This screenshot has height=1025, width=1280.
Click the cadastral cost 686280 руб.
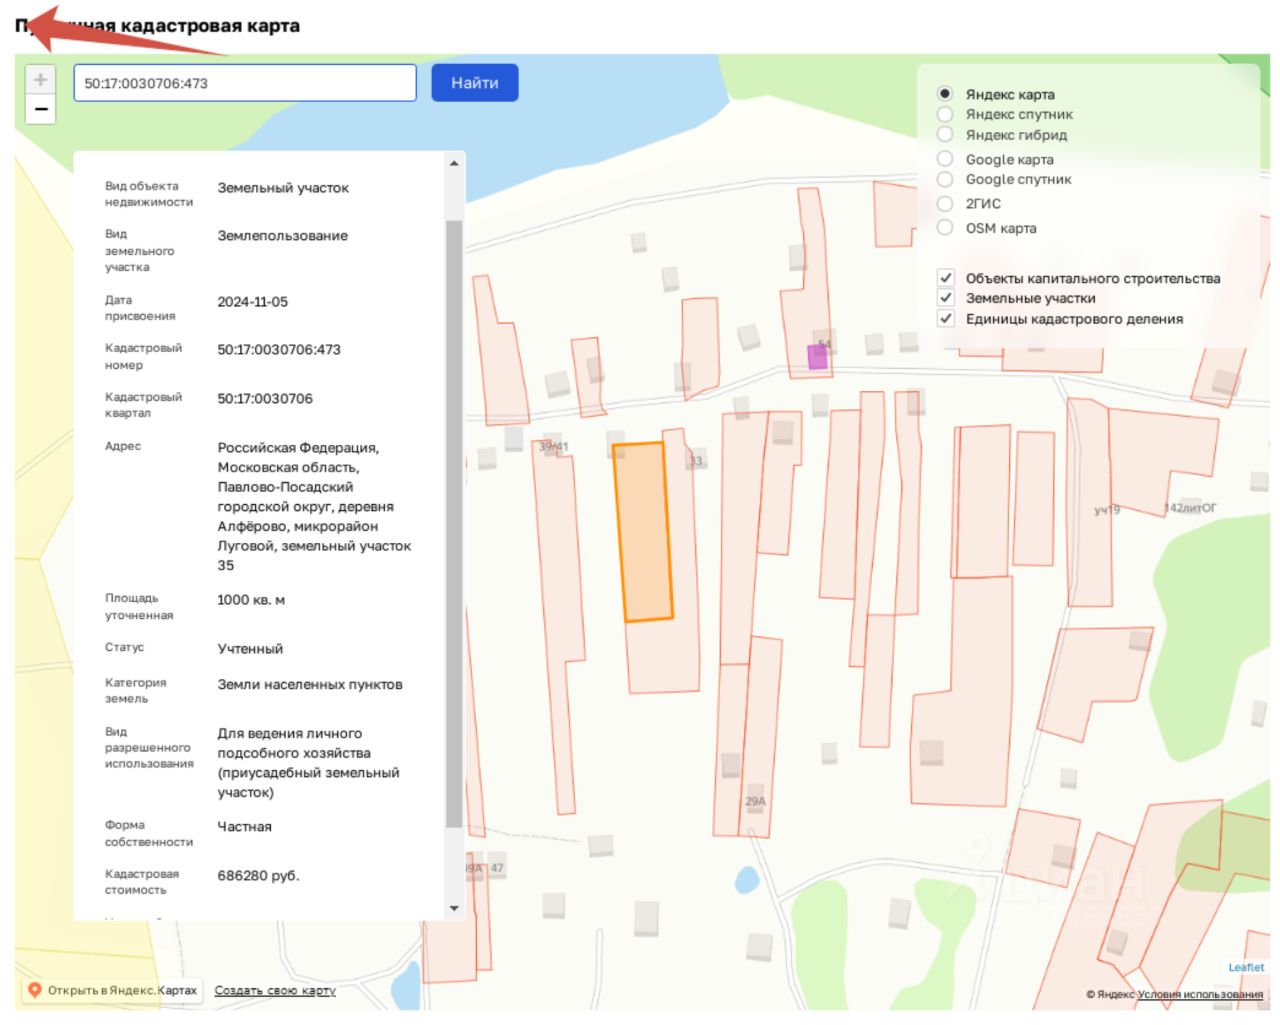[x=258, y=876]
